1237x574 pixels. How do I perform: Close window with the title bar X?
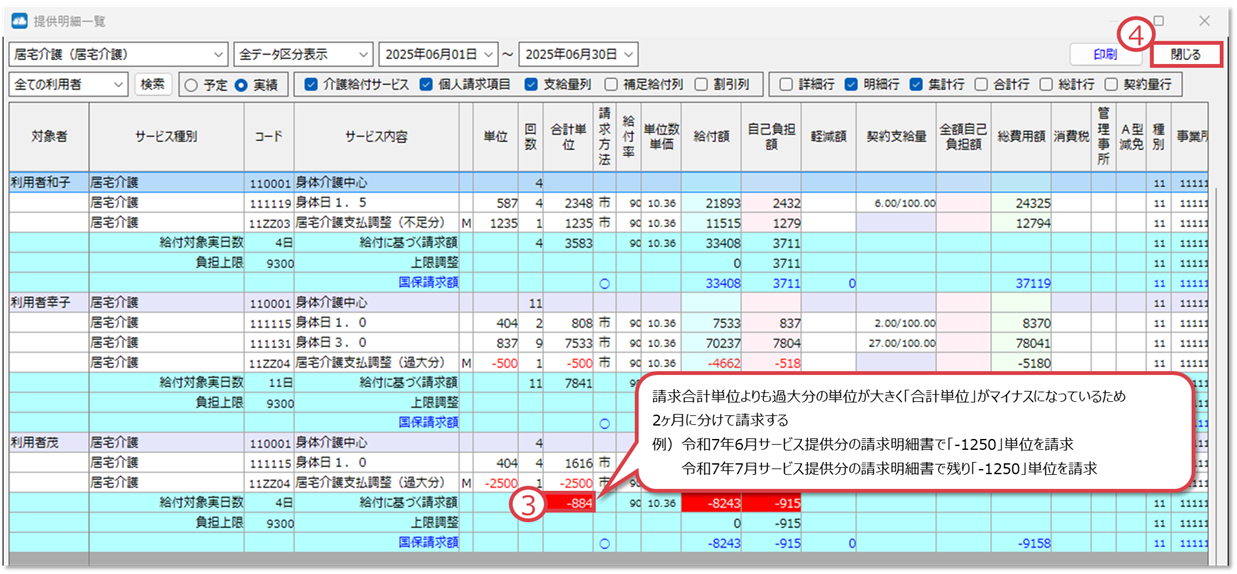point(1204,21)
